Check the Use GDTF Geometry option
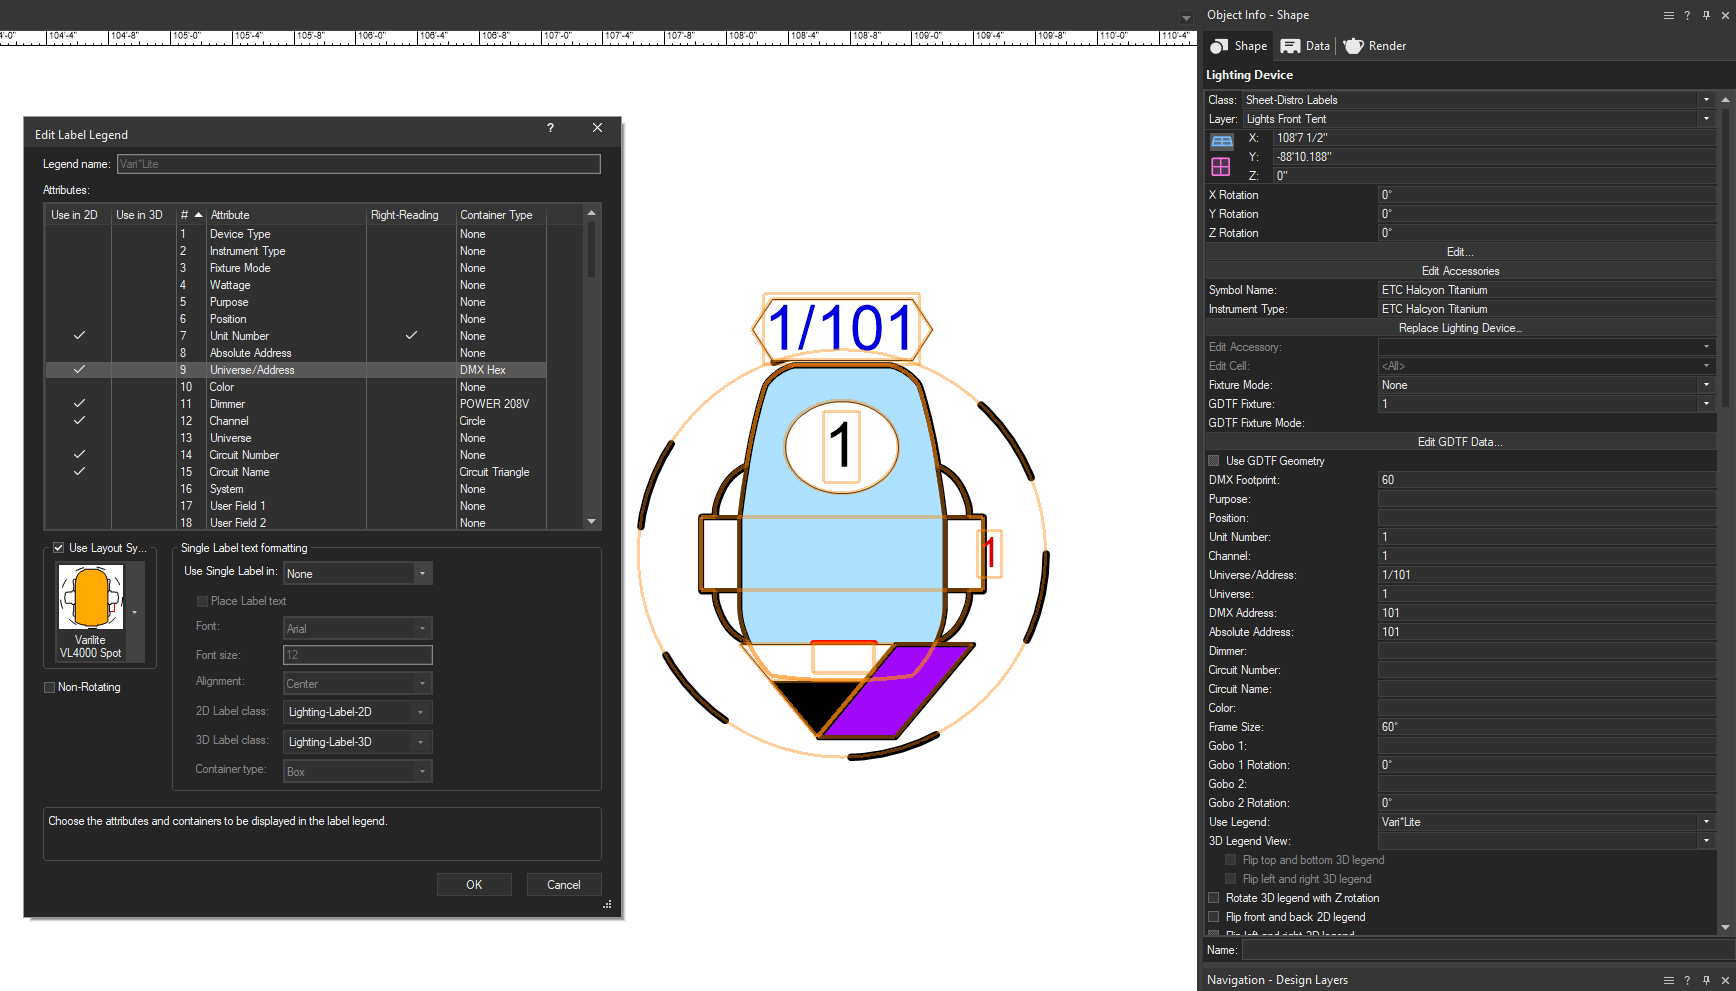The height and width of the screenshot is (991, 1736). point(1214,461)
